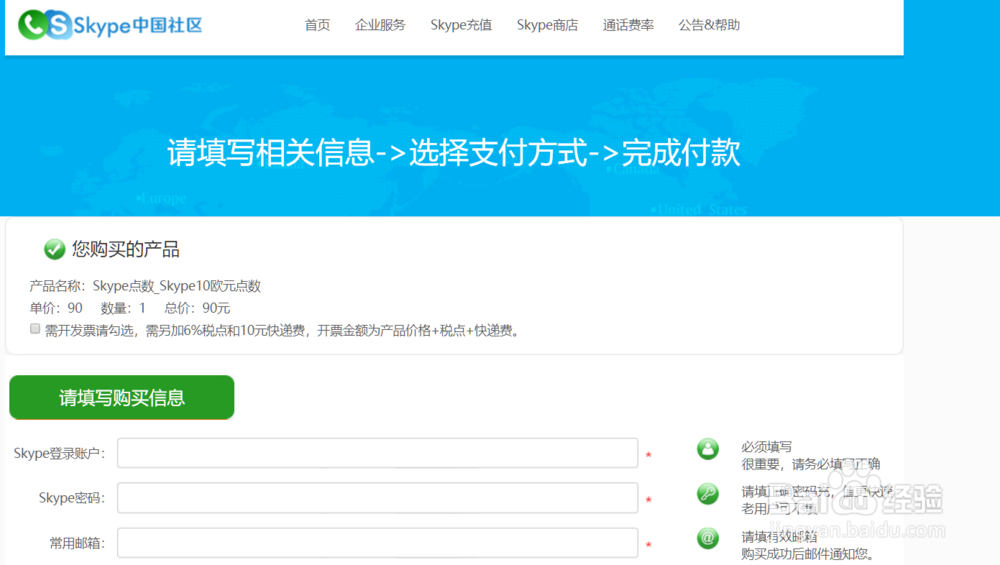Focus the 常用邮箱 input field
The height and width of the screenshot is (565, 1000).
pos(378,543)
